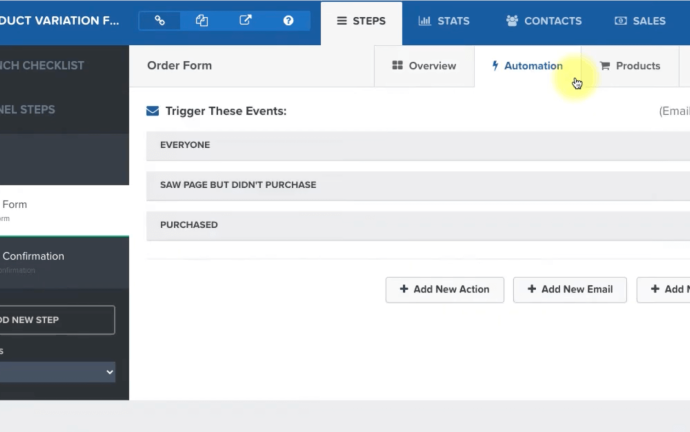Click the chain link icon in header
Viewport: 690px width, 432px height.
pyautogui.click(x=160, y=21)
